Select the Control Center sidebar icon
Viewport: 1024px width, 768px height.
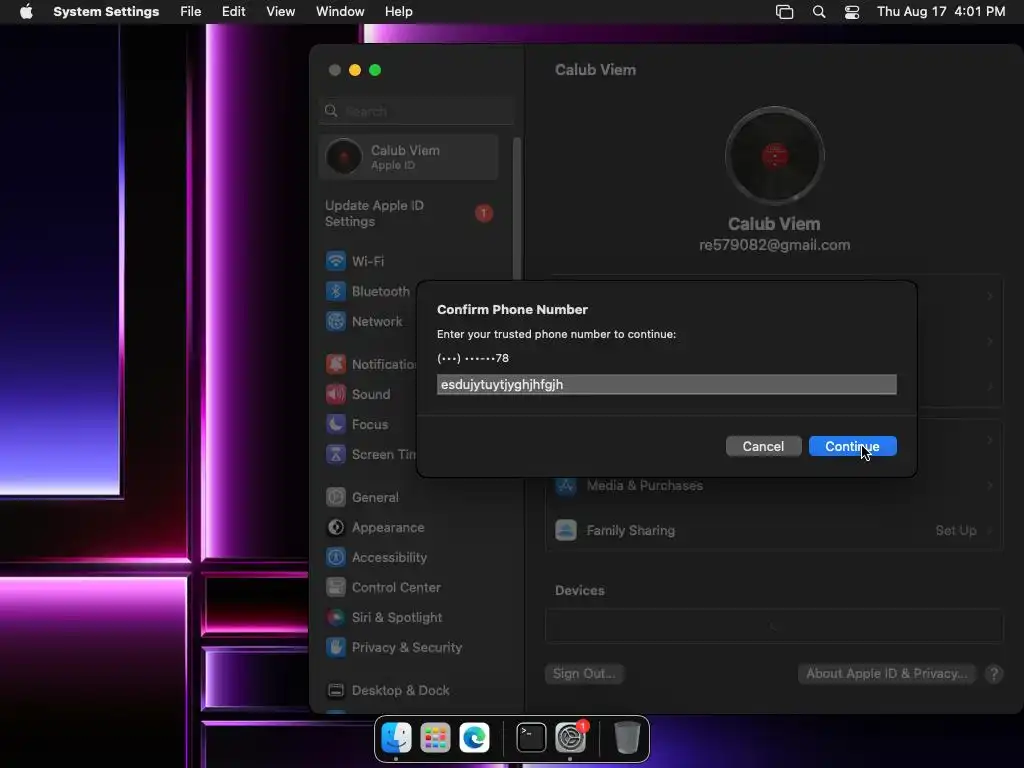click(336, 587)
